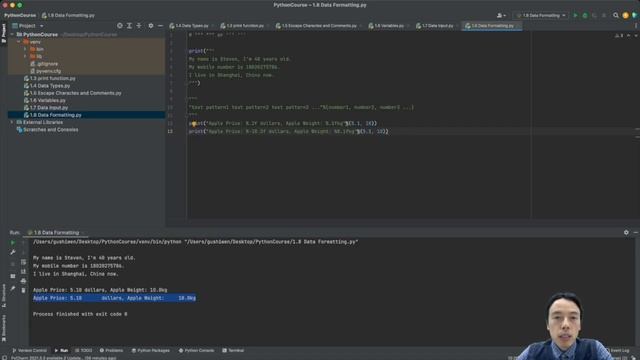Viewport: 640px width, 360px height.
Task: Run the script with the green Run button in the top toolbar
Action: coord(576,16)
